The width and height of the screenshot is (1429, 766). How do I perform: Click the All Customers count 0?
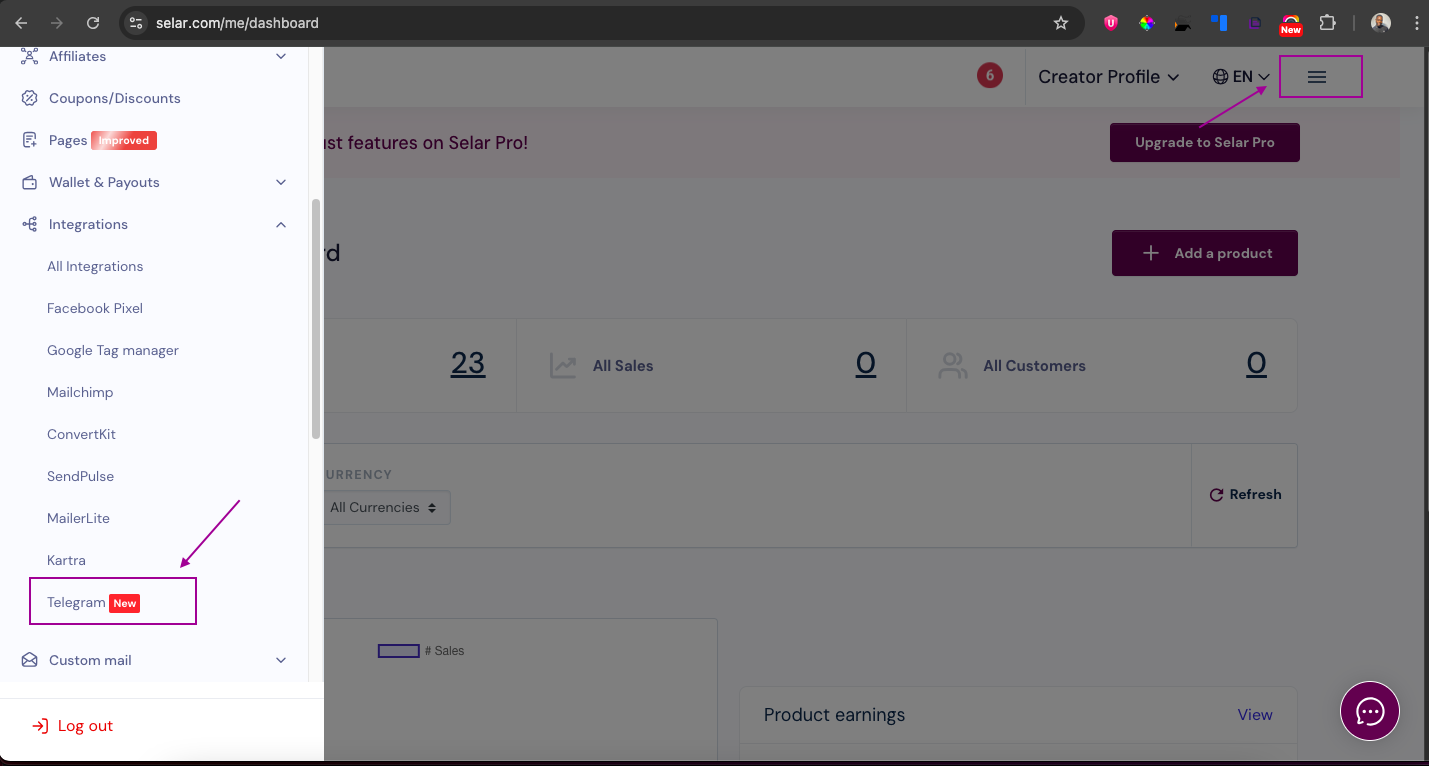[1256, 363]
